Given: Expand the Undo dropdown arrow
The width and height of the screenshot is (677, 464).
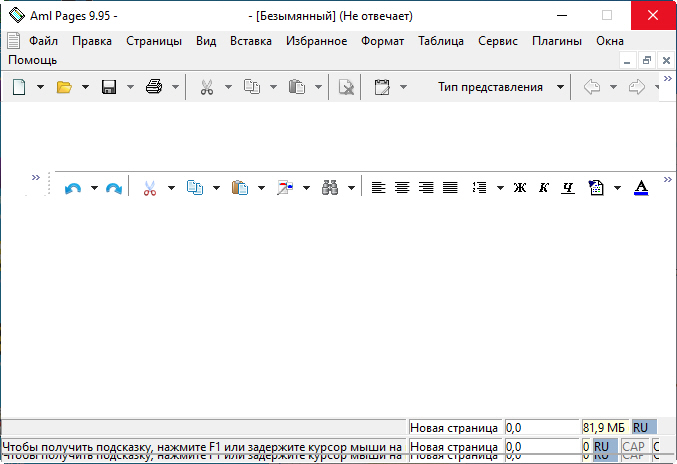Looking at the screenshot, I should pos(94,188).
